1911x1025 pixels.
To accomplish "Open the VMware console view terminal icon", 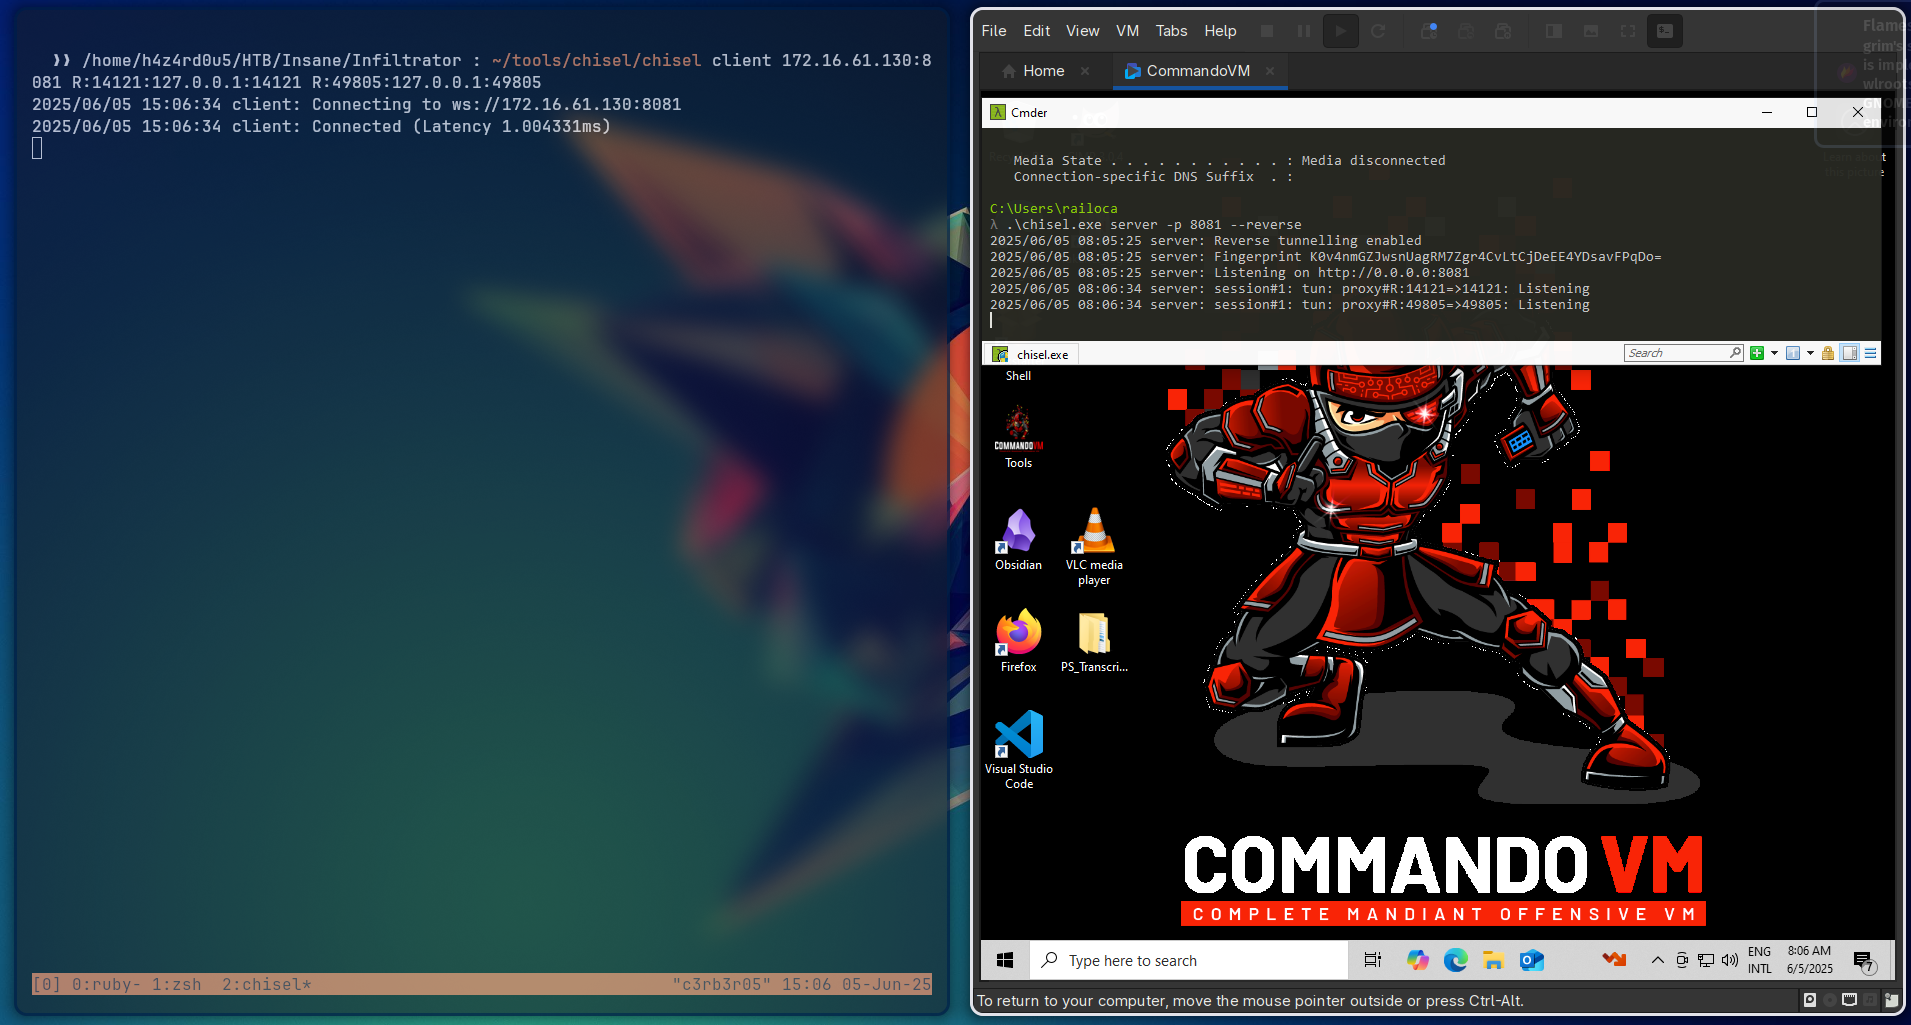I will click(x=1665, y=31).
